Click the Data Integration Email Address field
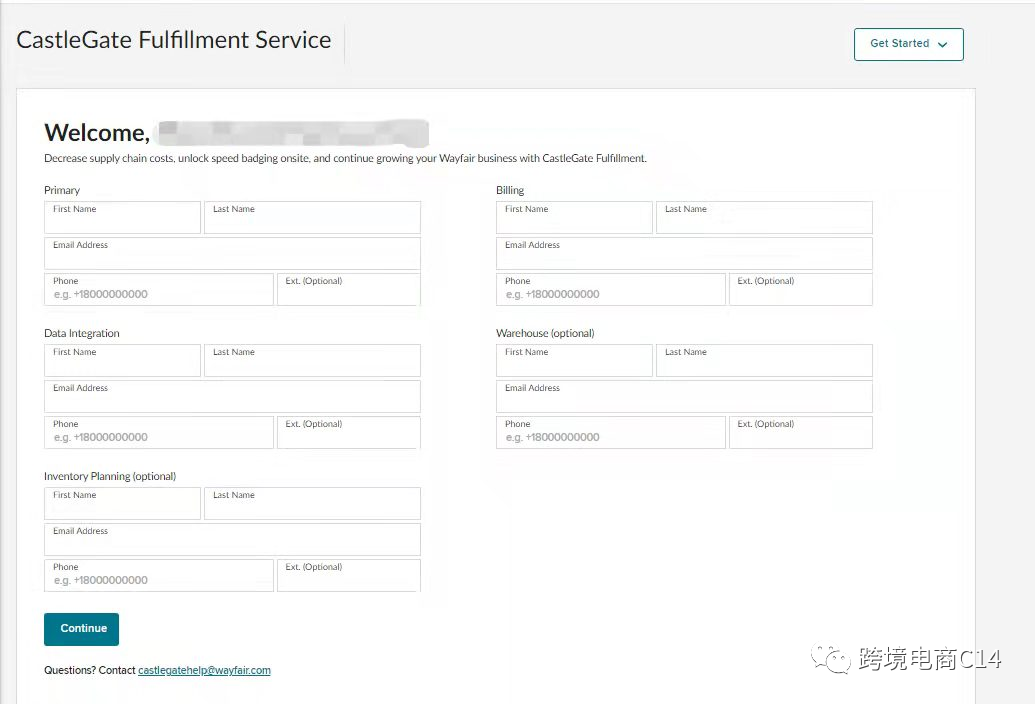This screenshot has width=1035, height=704. pos(232,397)
